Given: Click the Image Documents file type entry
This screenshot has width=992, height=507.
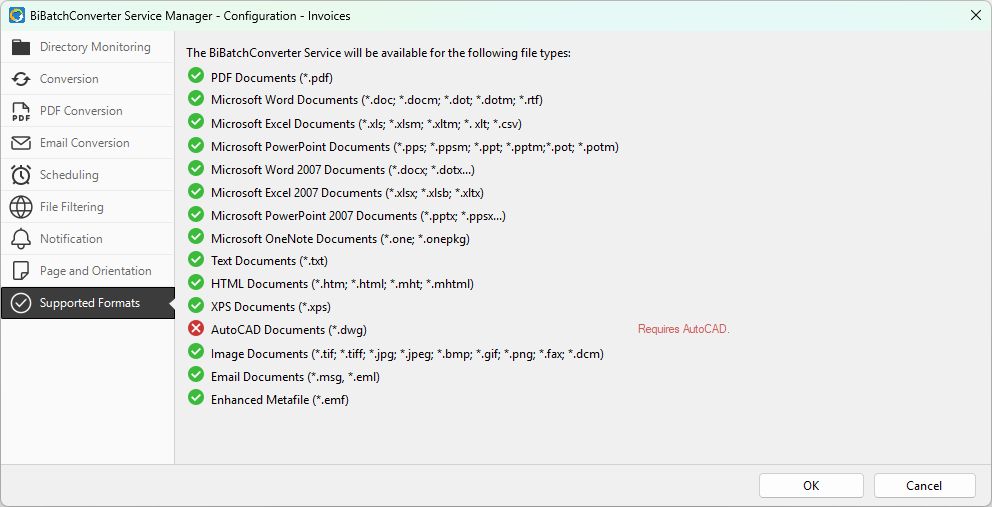Looking at the screenshot, I should [x=407, y=353].
